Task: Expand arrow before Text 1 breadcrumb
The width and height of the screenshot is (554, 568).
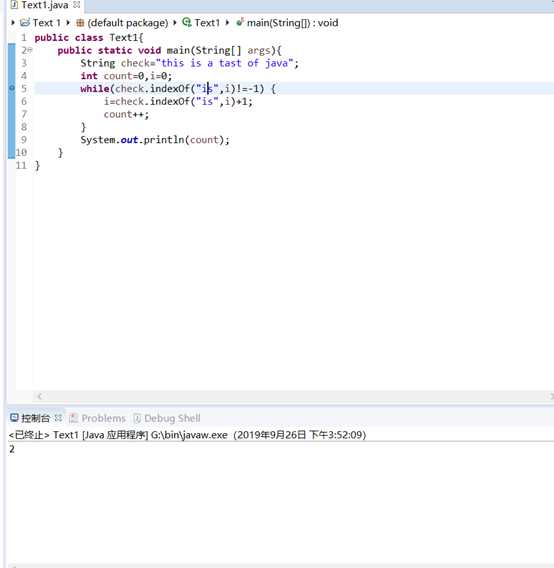Action: [13, 22]
